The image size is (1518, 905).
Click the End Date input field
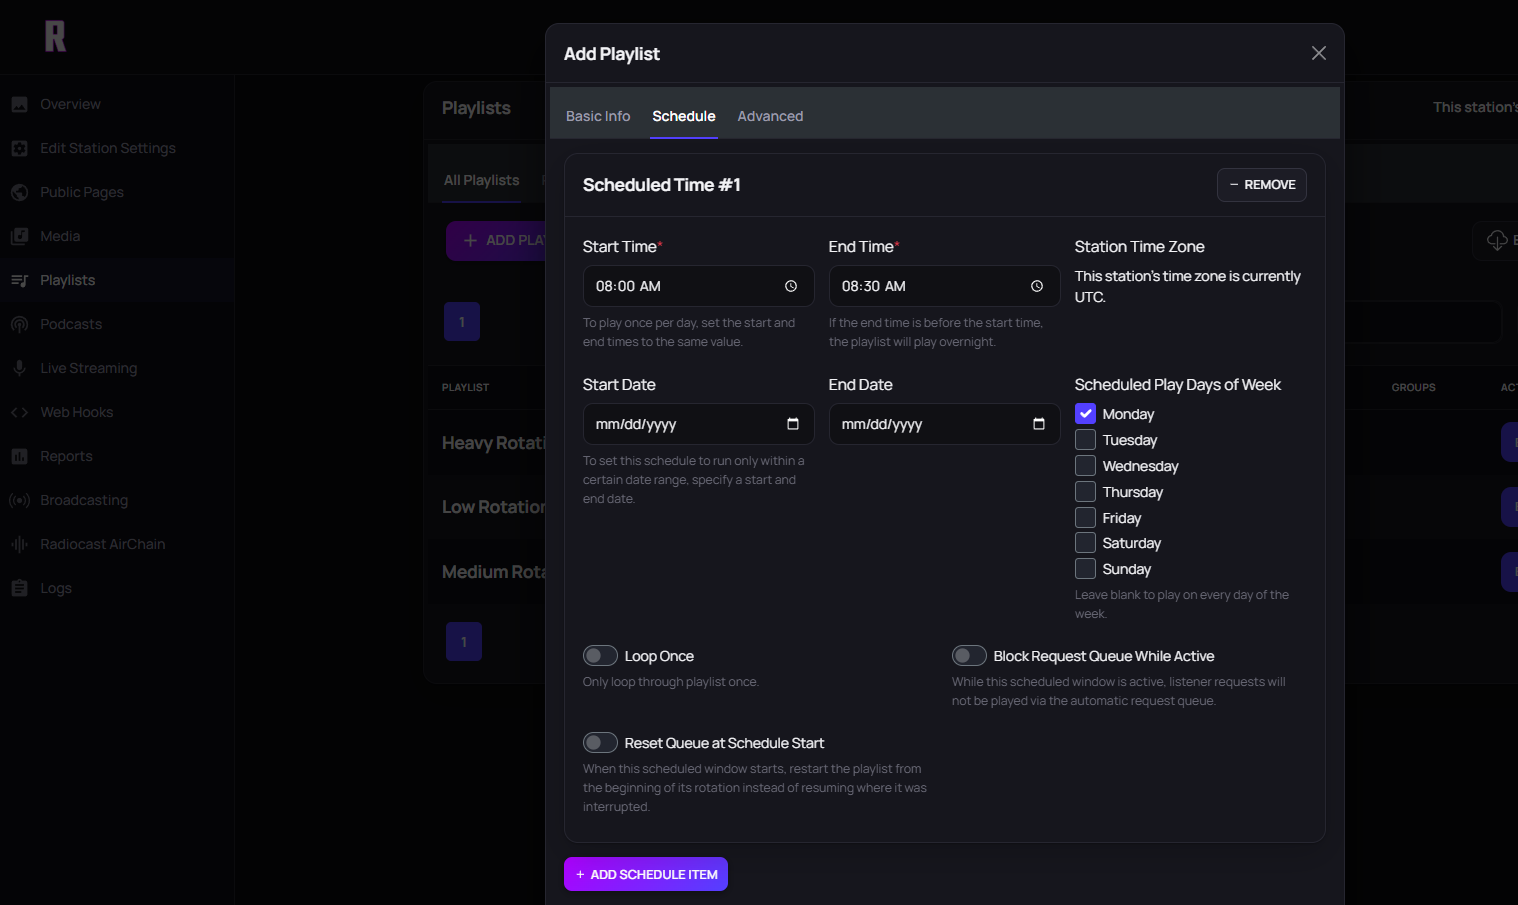pos(944,424)
